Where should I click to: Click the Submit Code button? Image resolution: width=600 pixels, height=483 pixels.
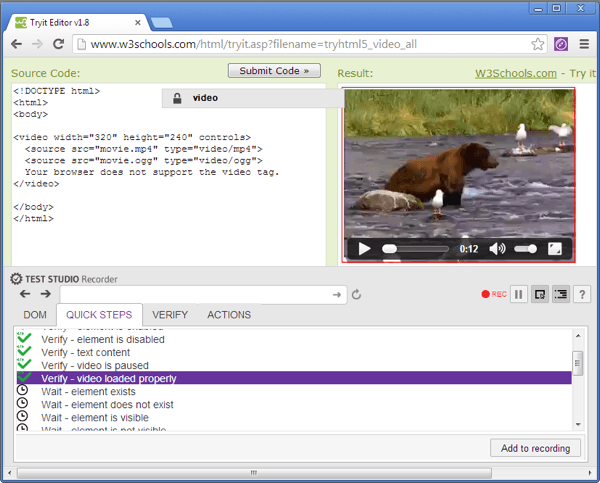274,71
